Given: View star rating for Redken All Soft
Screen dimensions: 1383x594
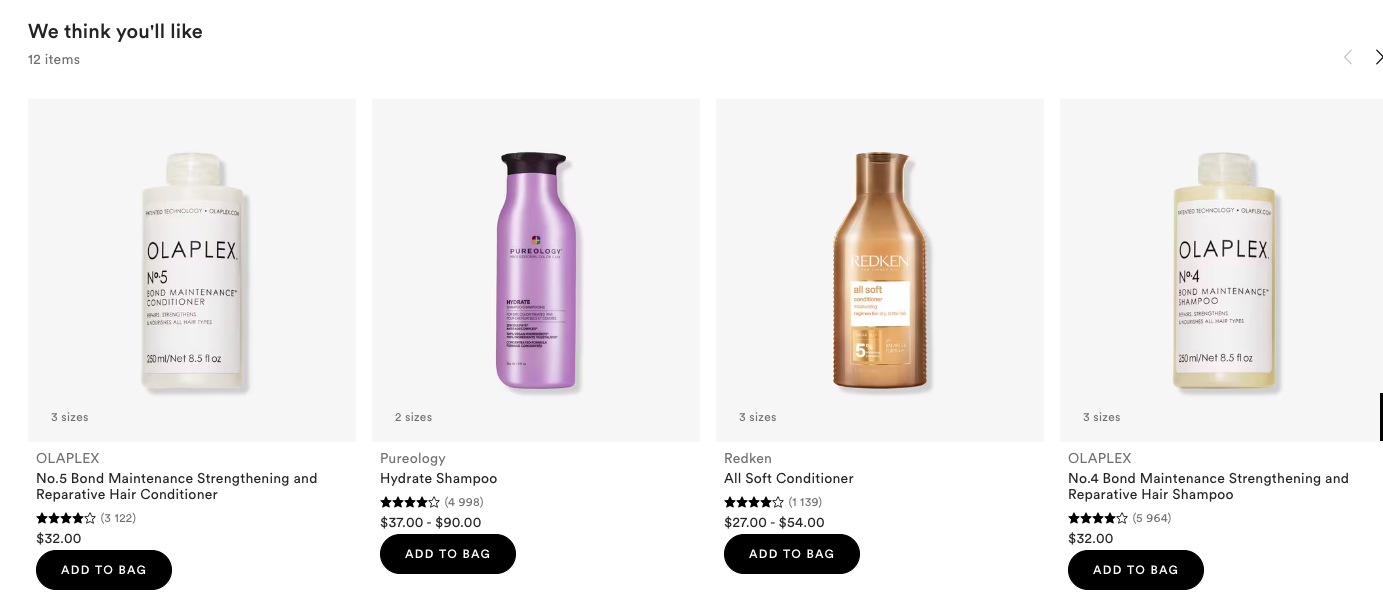Looking at the screenshot, I should click(754, 502).
